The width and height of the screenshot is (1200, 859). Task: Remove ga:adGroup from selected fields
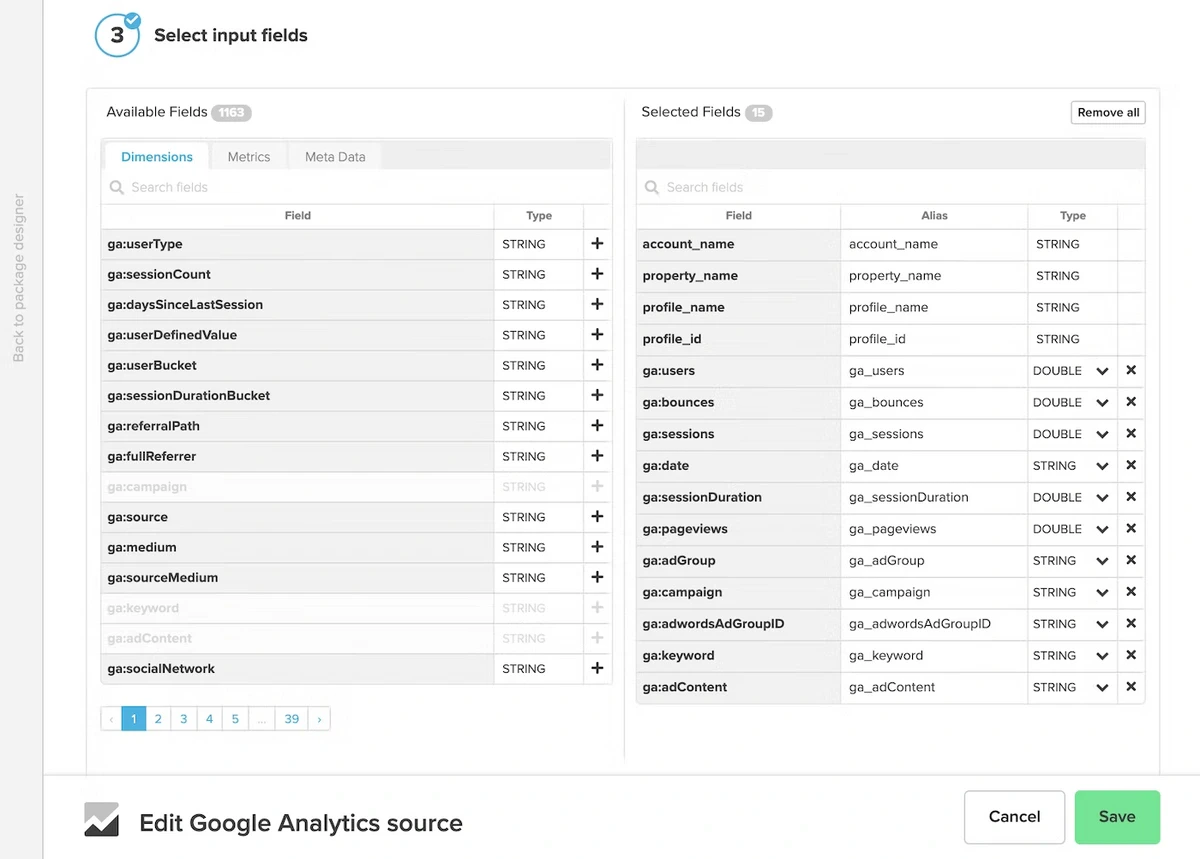click(1131, 560)
